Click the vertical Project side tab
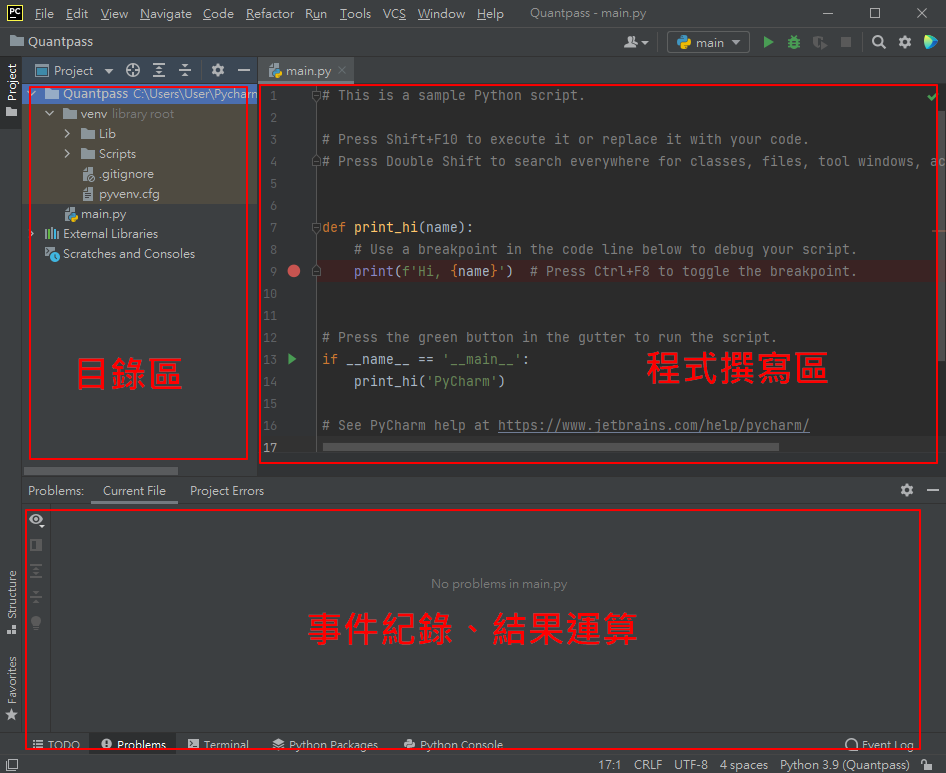 [11, 89]
